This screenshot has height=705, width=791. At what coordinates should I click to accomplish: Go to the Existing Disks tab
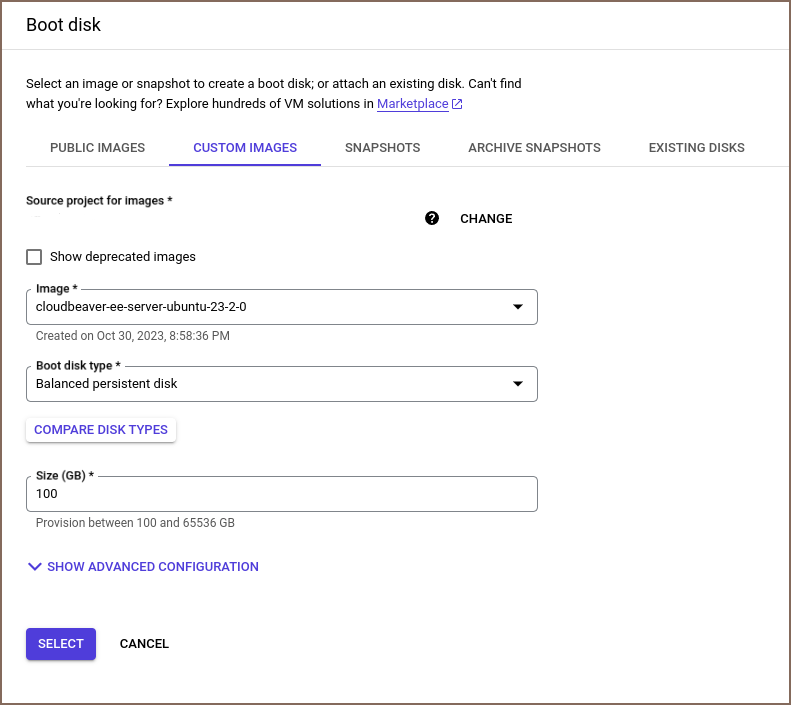[x=696, y=148]
